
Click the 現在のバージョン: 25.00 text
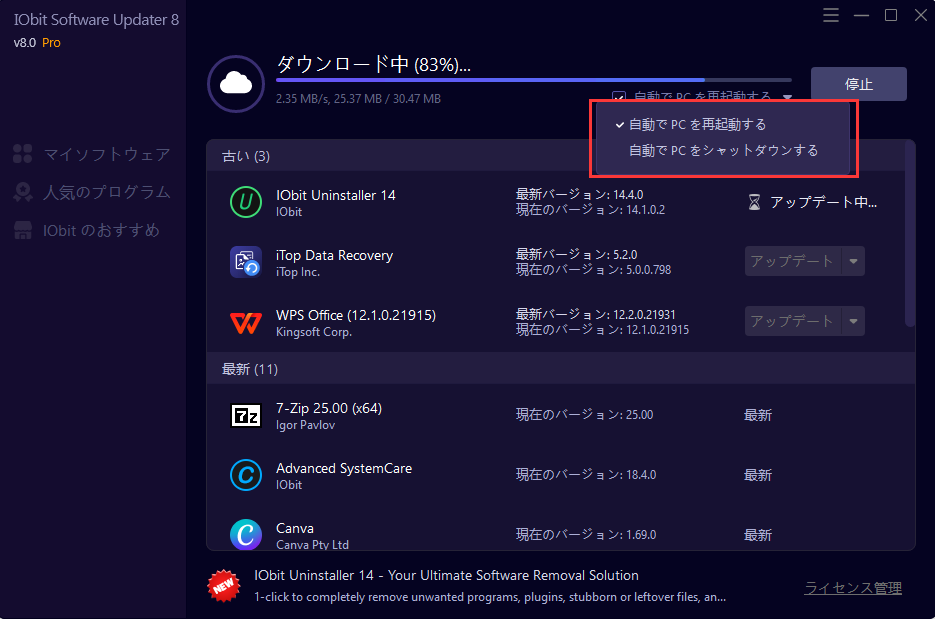[x=584, y=415]
